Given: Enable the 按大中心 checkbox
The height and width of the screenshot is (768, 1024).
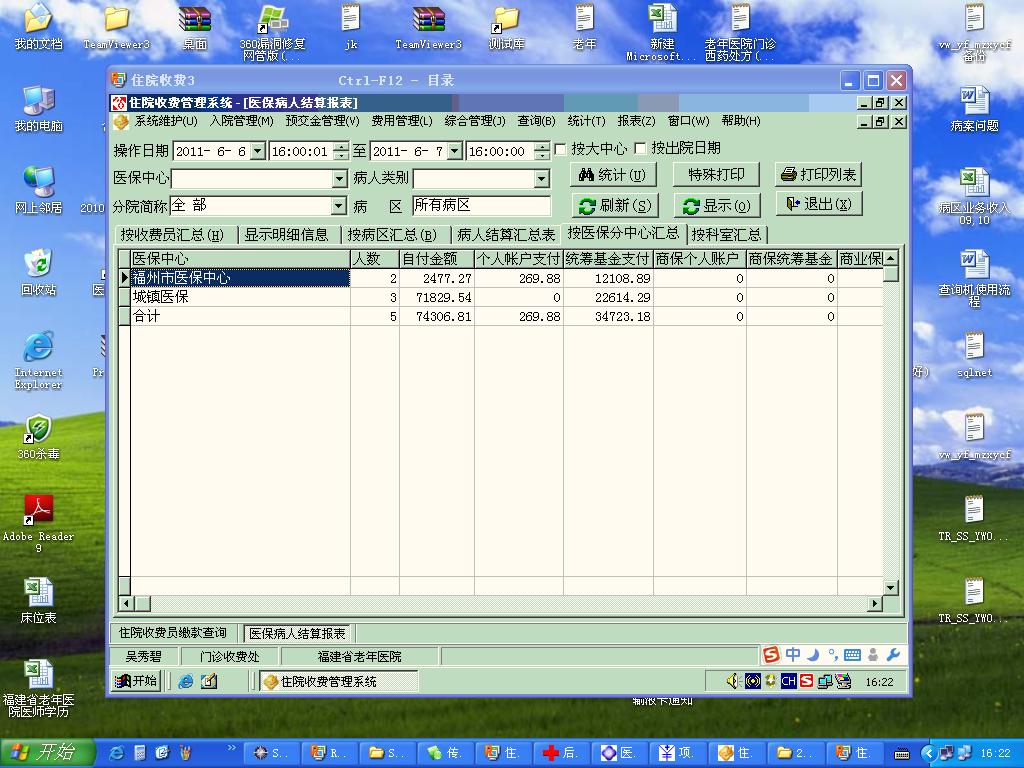Looking at the screenshot, I should pyautogui.click(x=560, y=149).
